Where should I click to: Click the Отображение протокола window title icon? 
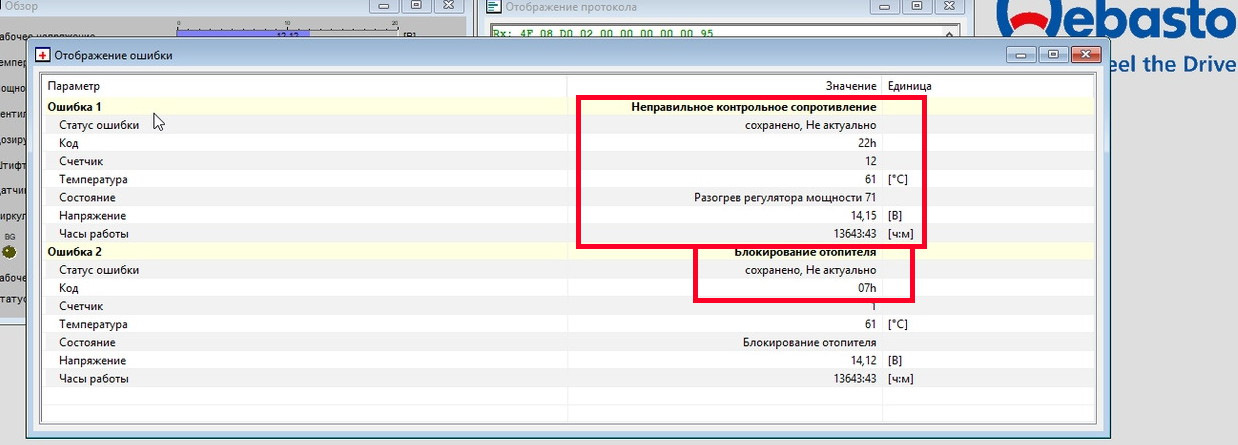tap(494, 7)
